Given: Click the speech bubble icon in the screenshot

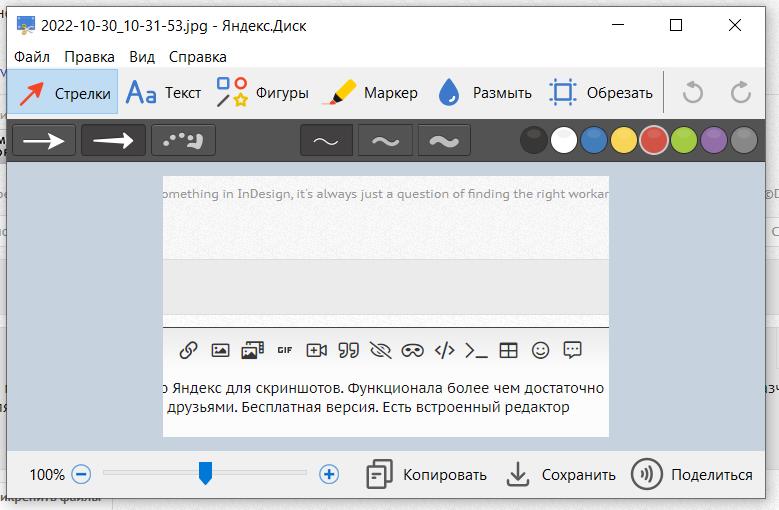Looking at the screenshot, I should click(x=572, y=350).
